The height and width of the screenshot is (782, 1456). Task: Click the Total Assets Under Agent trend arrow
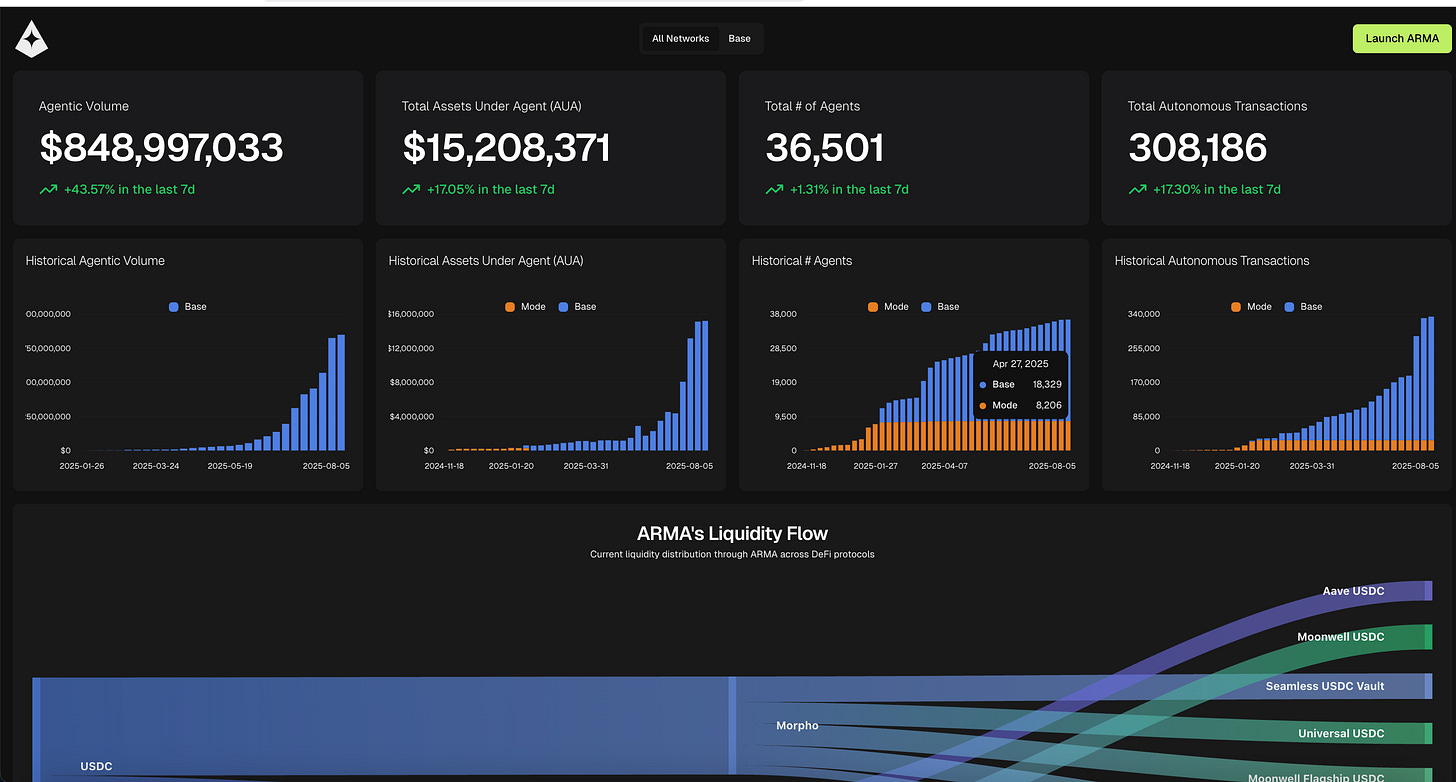point(411,189)
